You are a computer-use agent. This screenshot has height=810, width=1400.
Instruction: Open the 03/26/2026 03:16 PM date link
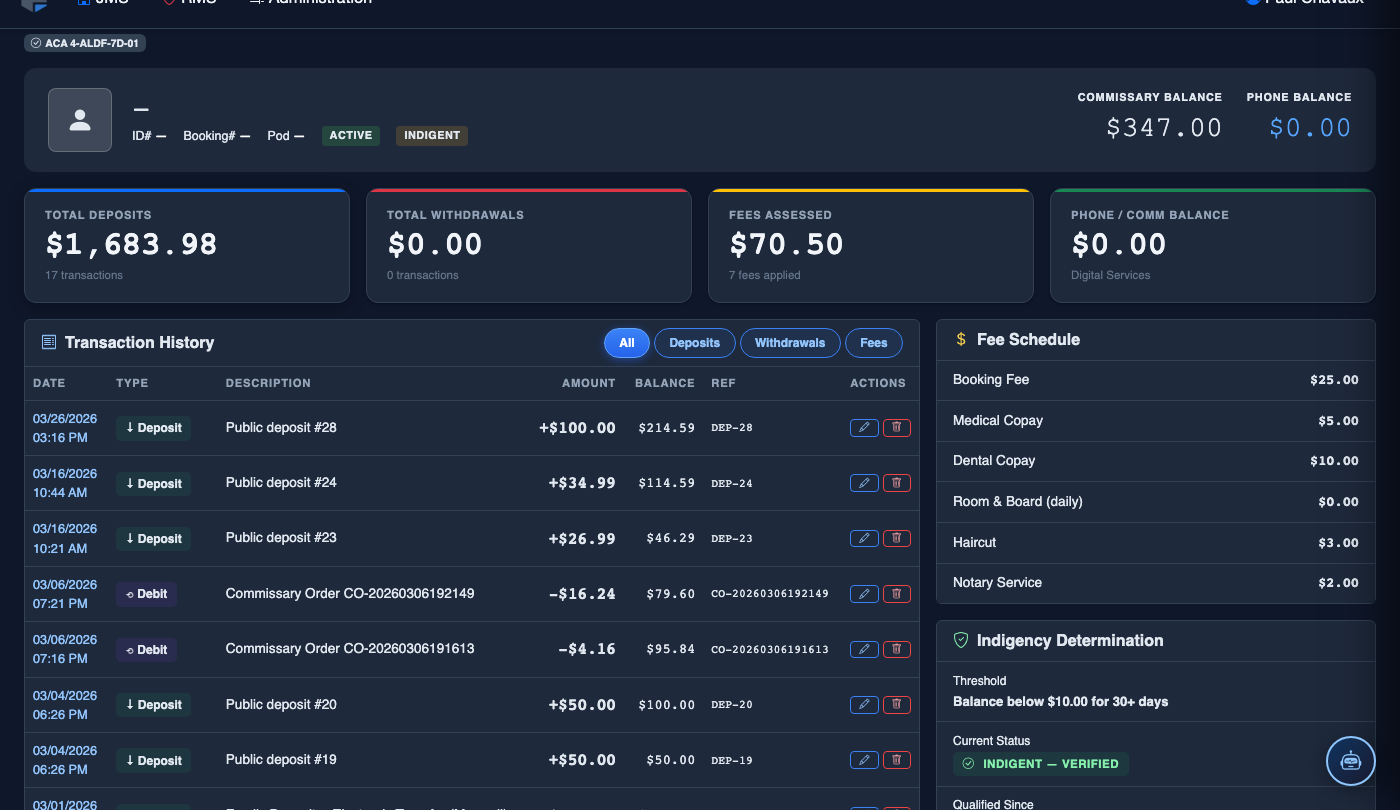[65, 428]
